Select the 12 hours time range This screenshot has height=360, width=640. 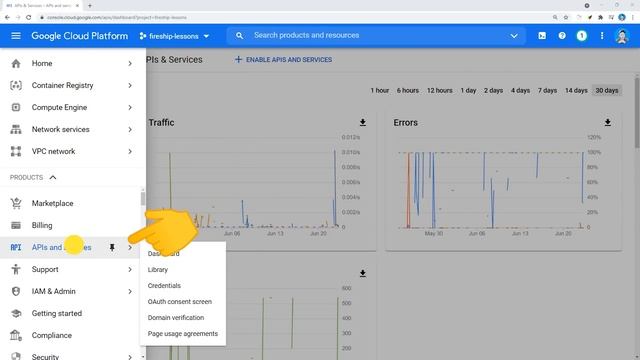pos(440,91)
